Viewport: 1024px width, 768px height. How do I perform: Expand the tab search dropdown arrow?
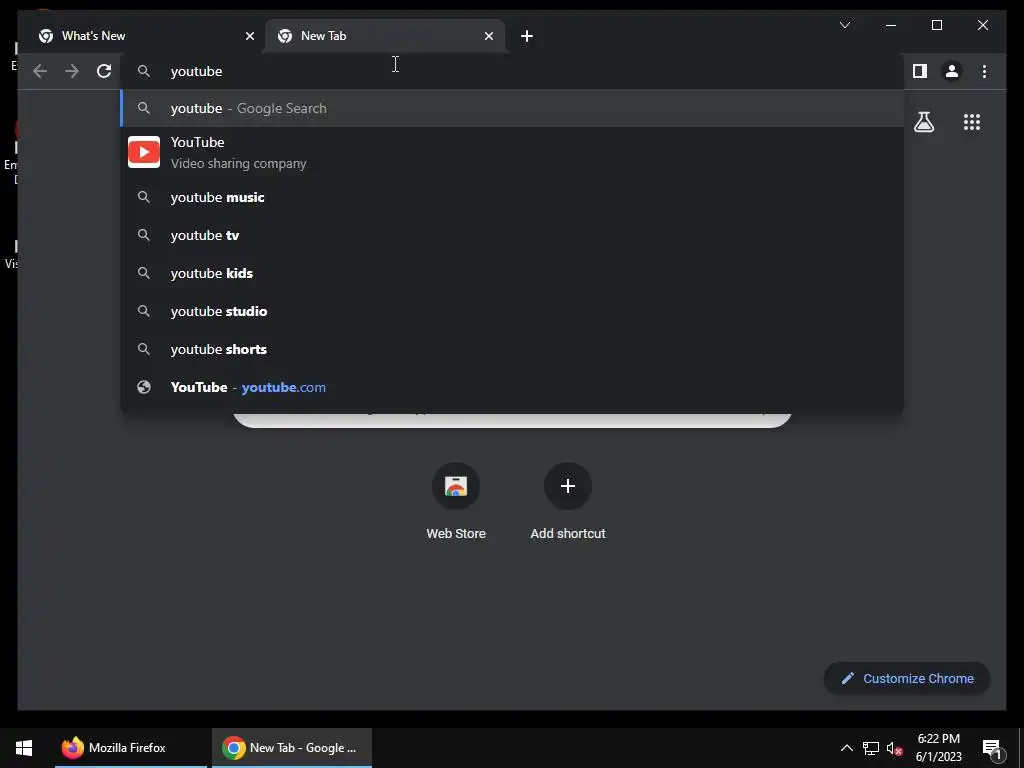(x=844, y=25)
